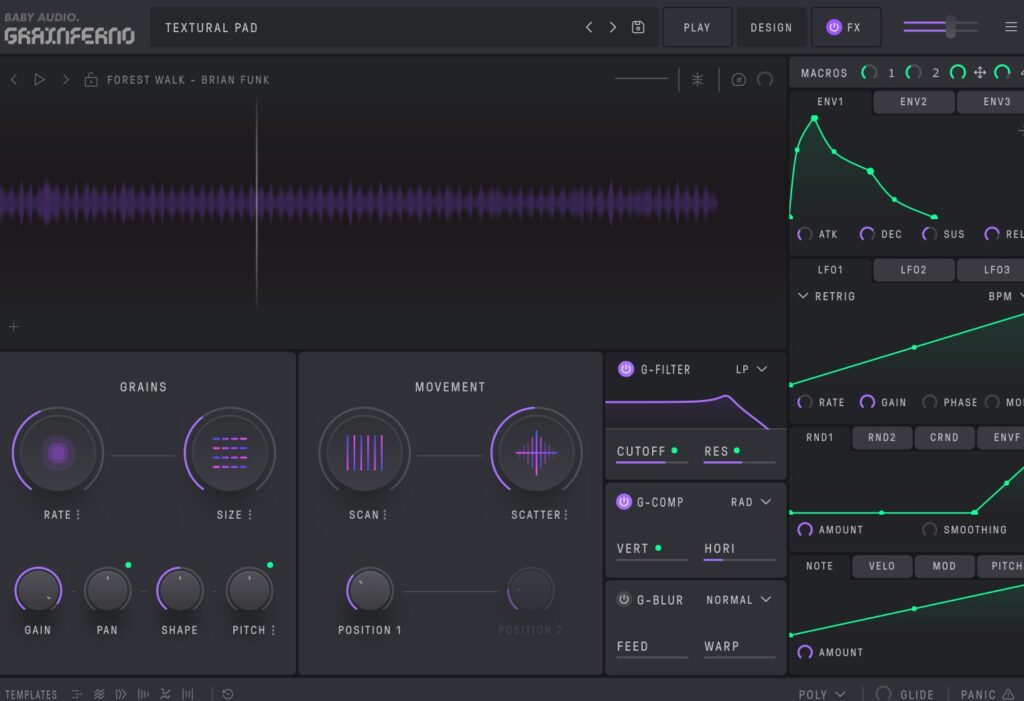Open the hamburger menu at top right
The image size is (1024, 701).
(1010, 27)
